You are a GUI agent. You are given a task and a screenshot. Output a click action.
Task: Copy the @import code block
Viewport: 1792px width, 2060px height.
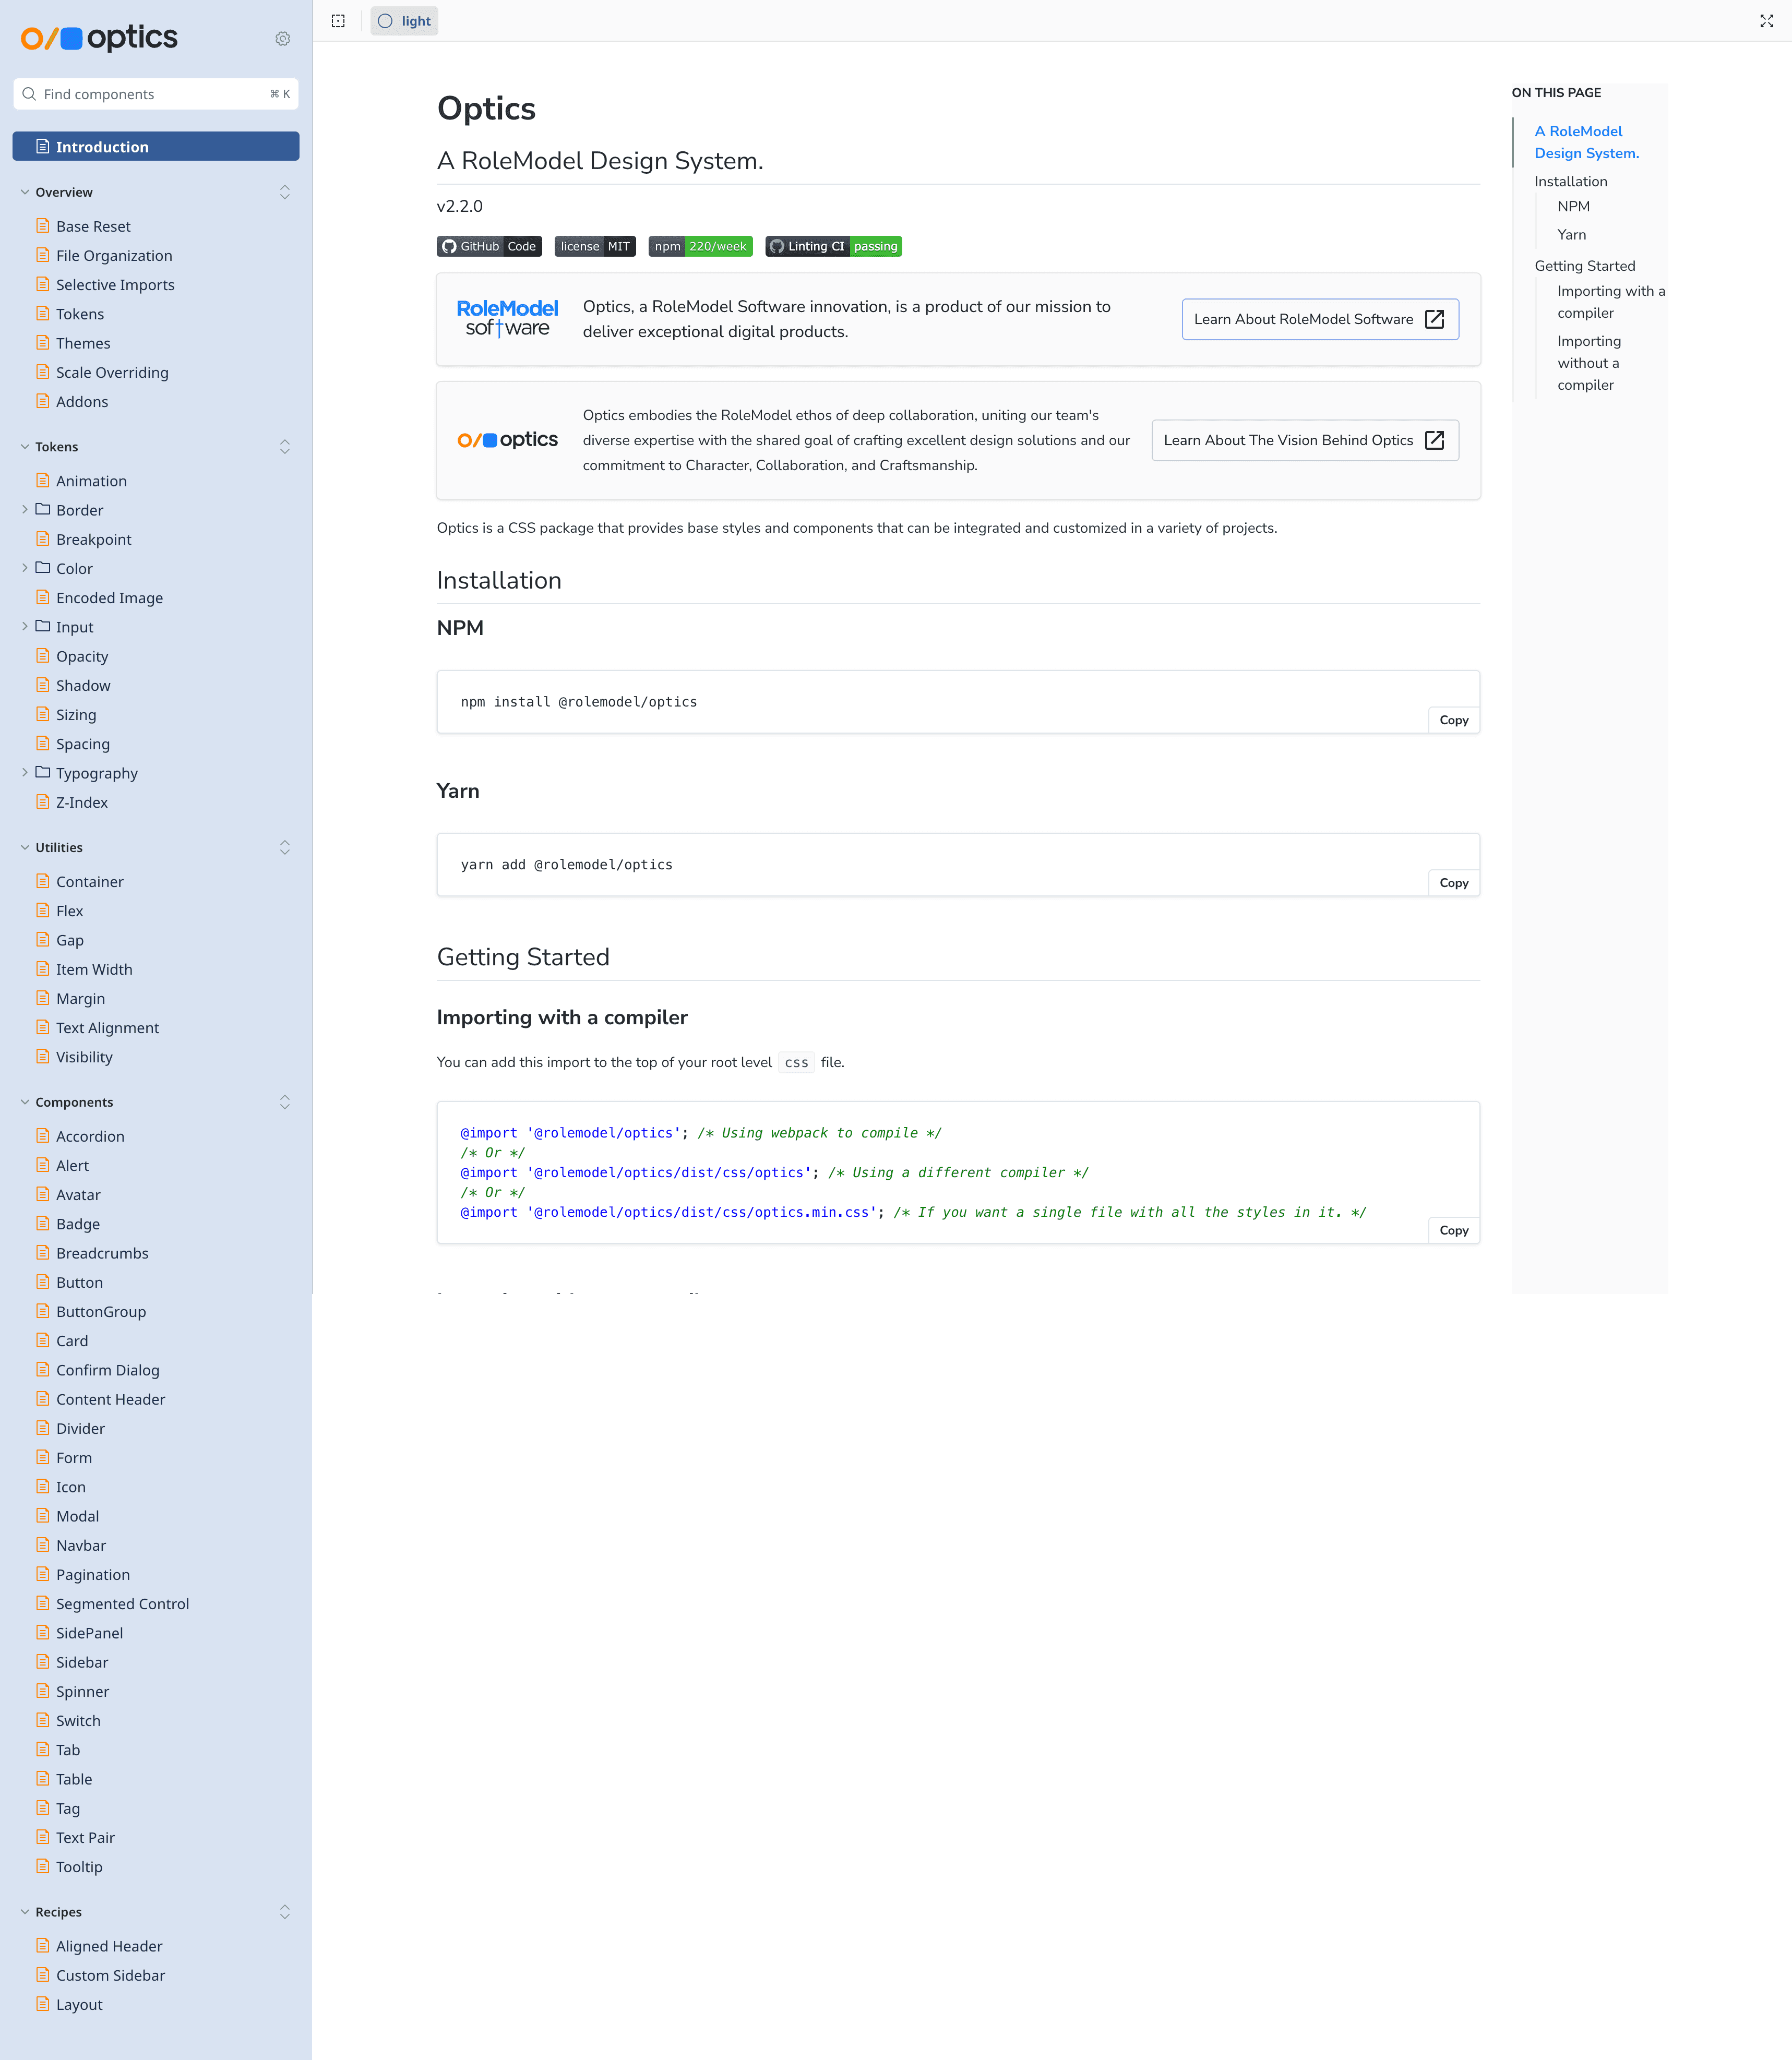(1453, 1231)
